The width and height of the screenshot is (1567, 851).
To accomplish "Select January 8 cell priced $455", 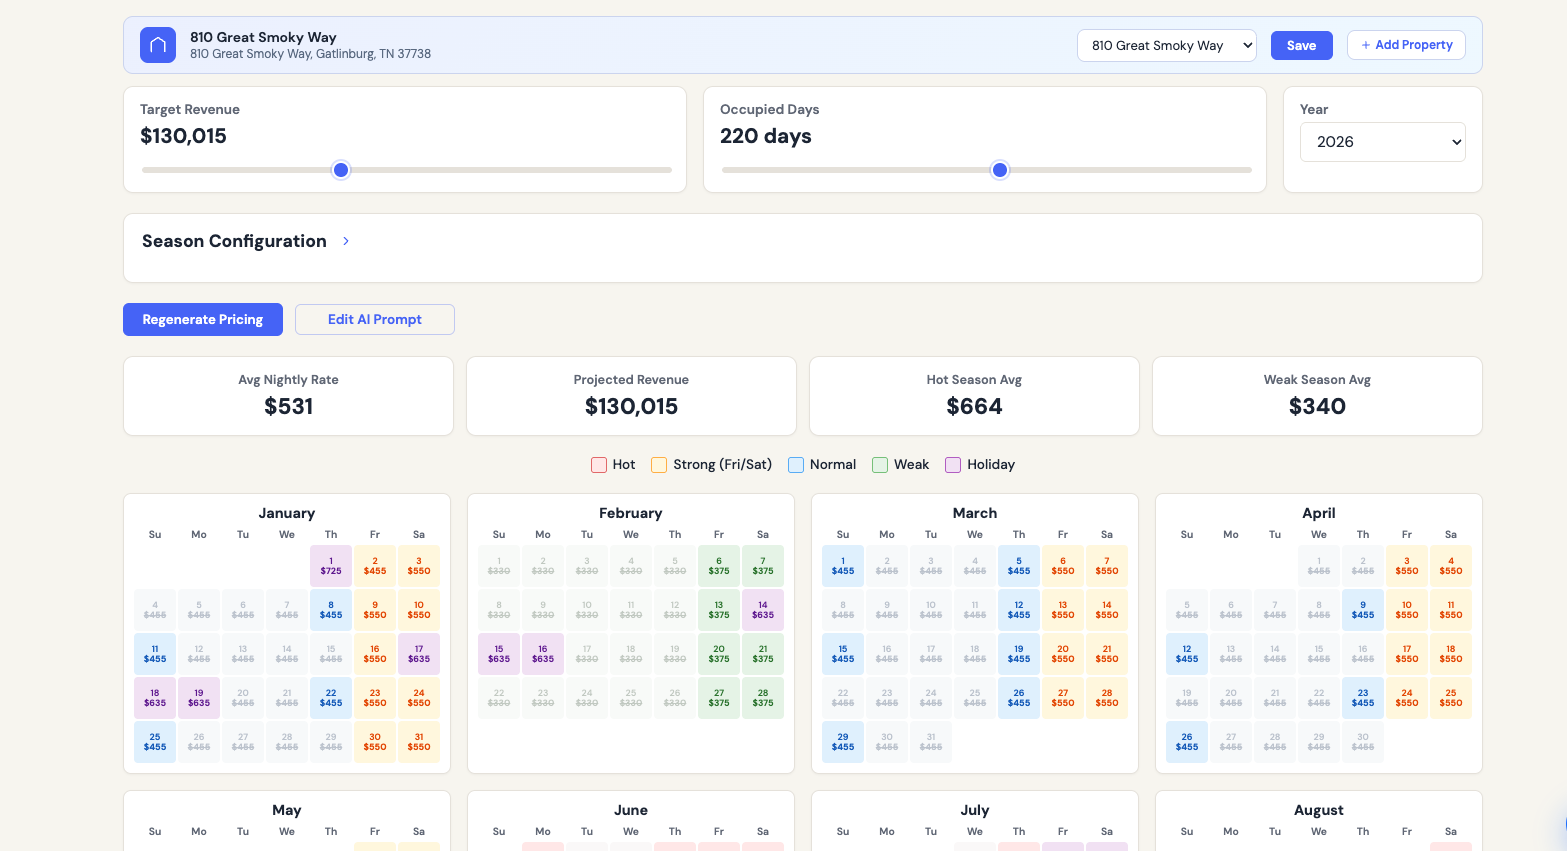I will [331, 610].
